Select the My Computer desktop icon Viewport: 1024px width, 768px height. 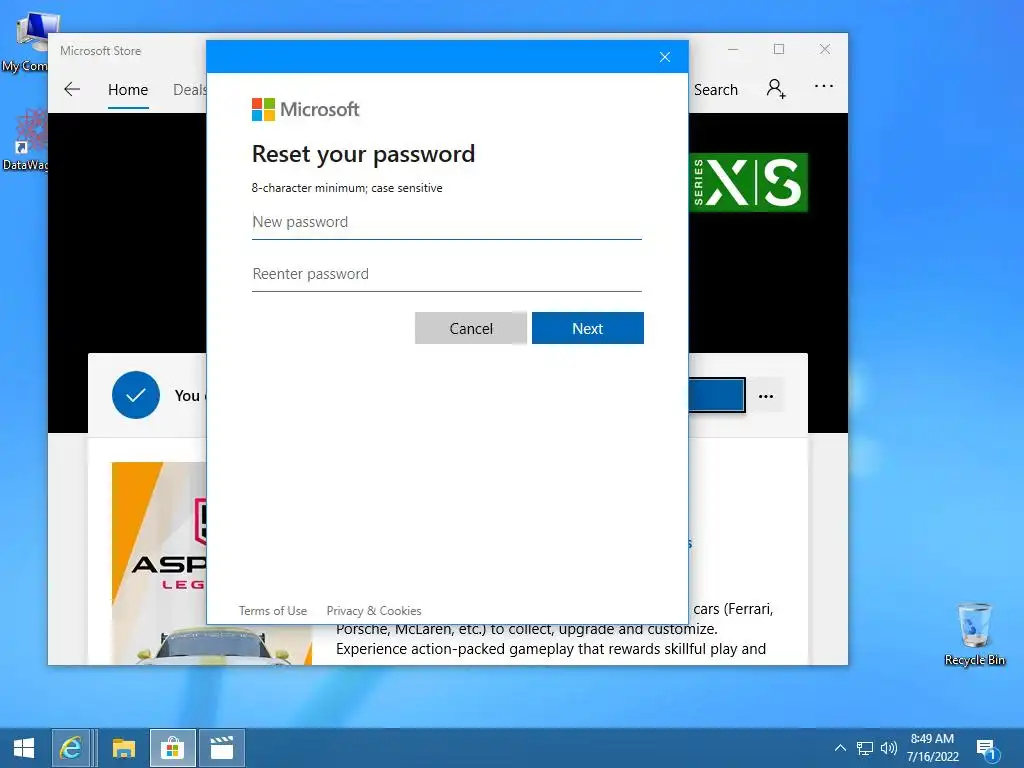coord(25,42)
